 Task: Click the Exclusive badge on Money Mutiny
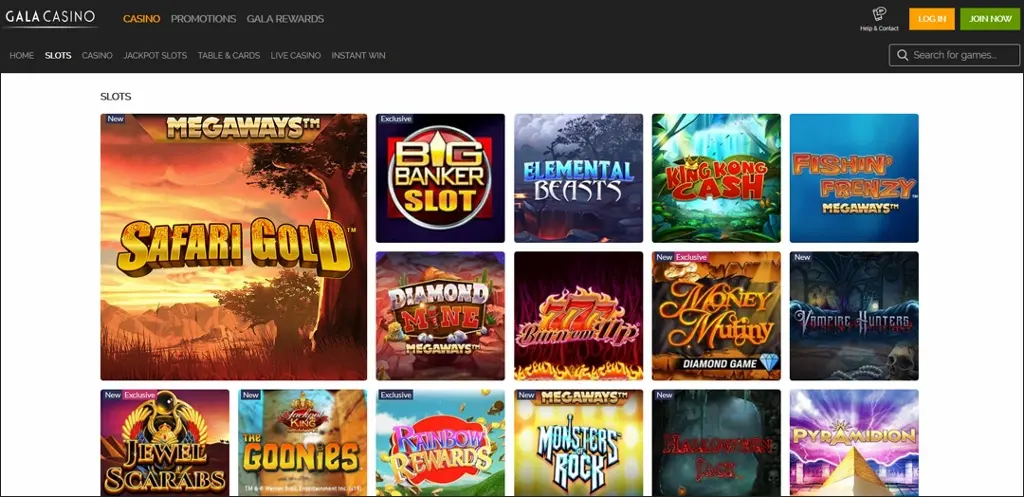click(x=691, y=257)
